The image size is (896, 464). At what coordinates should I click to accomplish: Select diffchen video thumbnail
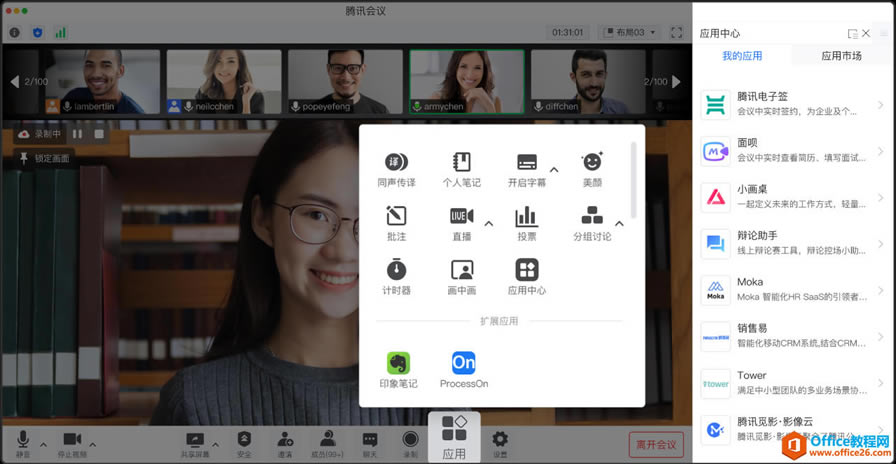tap(588, 81)
